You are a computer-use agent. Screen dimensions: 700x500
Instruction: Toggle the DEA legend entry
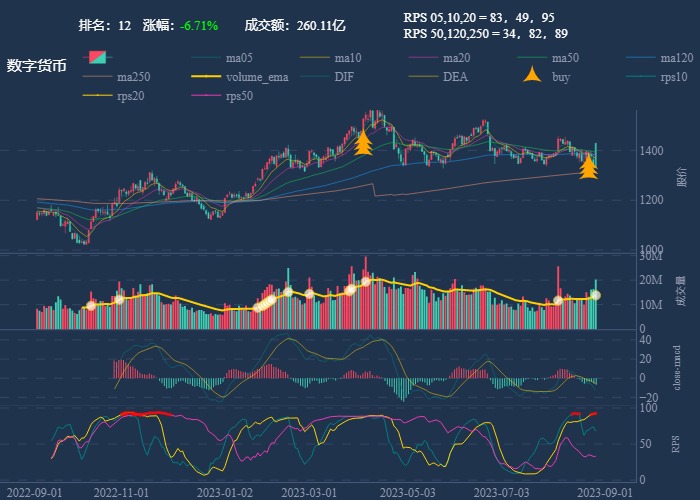(455, 76)
